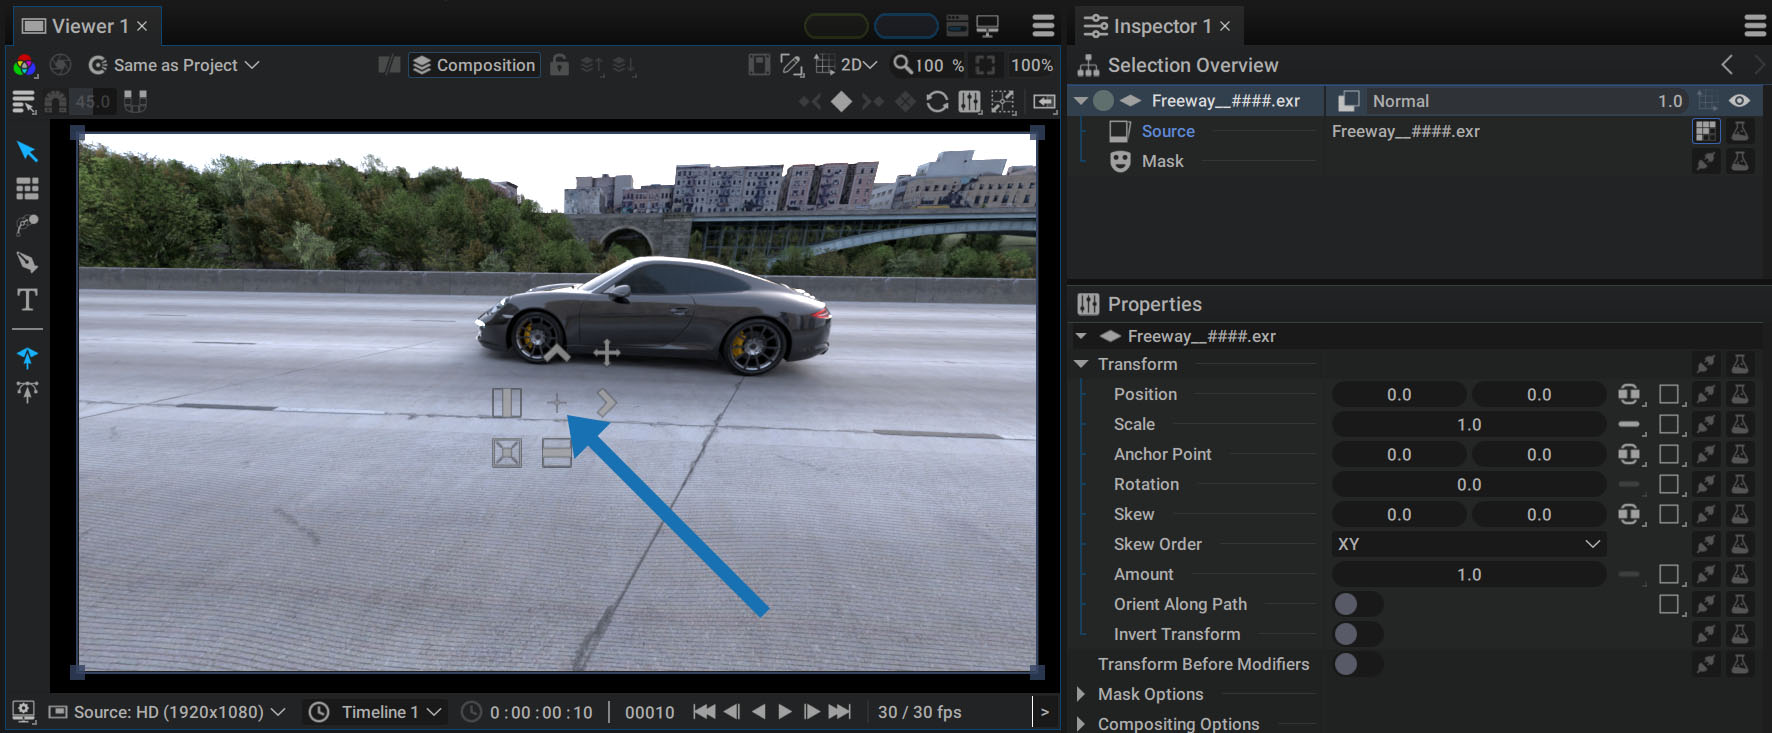This screenshot has height=733, width=1772.
Task: Click the horseshoe magnet snapping icon
Action: pos(56,101)
